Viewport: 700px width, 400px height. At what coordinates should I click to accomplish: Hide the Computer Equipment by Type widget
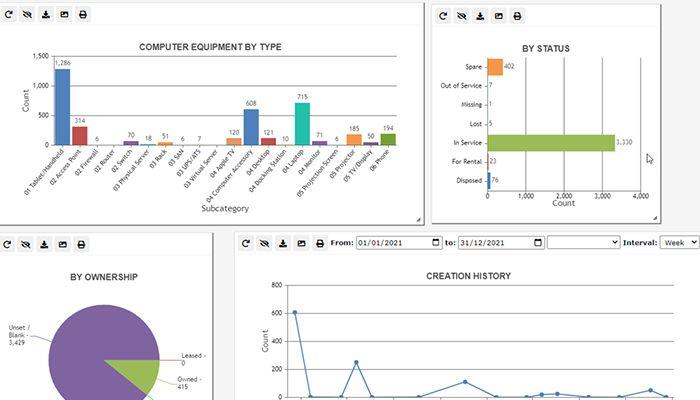pyautogui.click(x=27, y=15)
